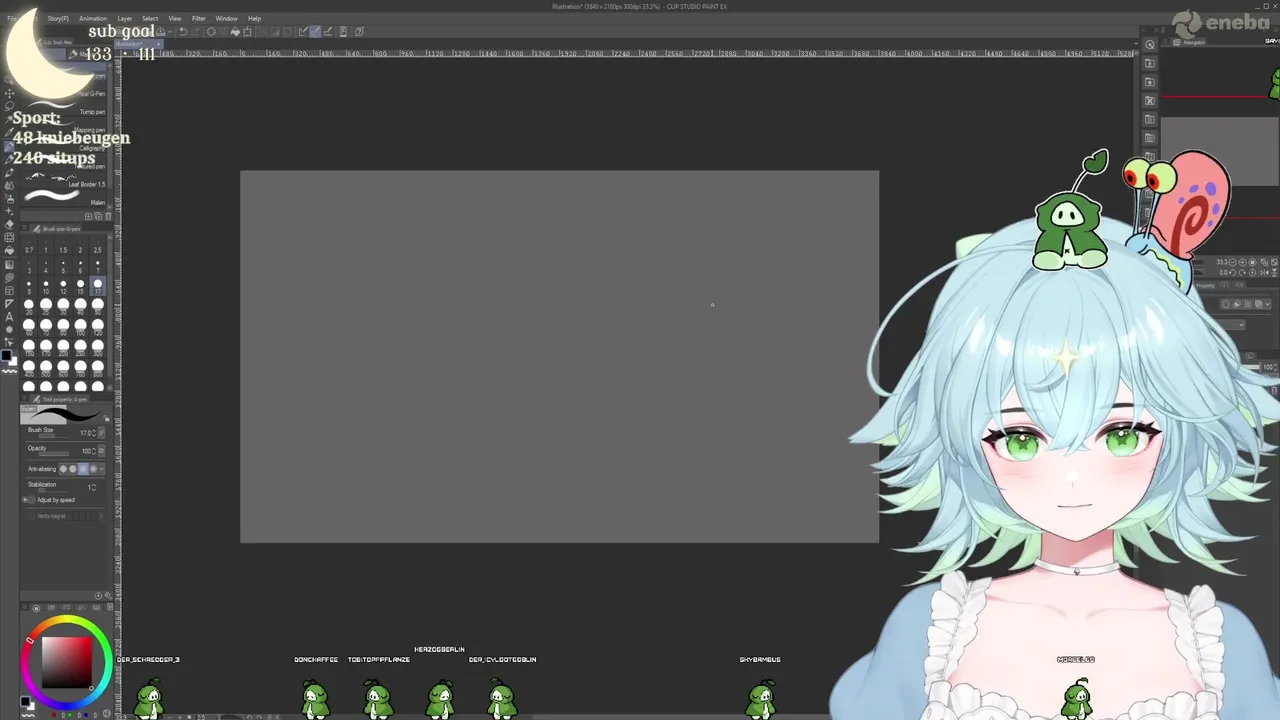The image size is (1280, 720).
Task: Click the Opacity value stepper
Action: coord(94,451)
